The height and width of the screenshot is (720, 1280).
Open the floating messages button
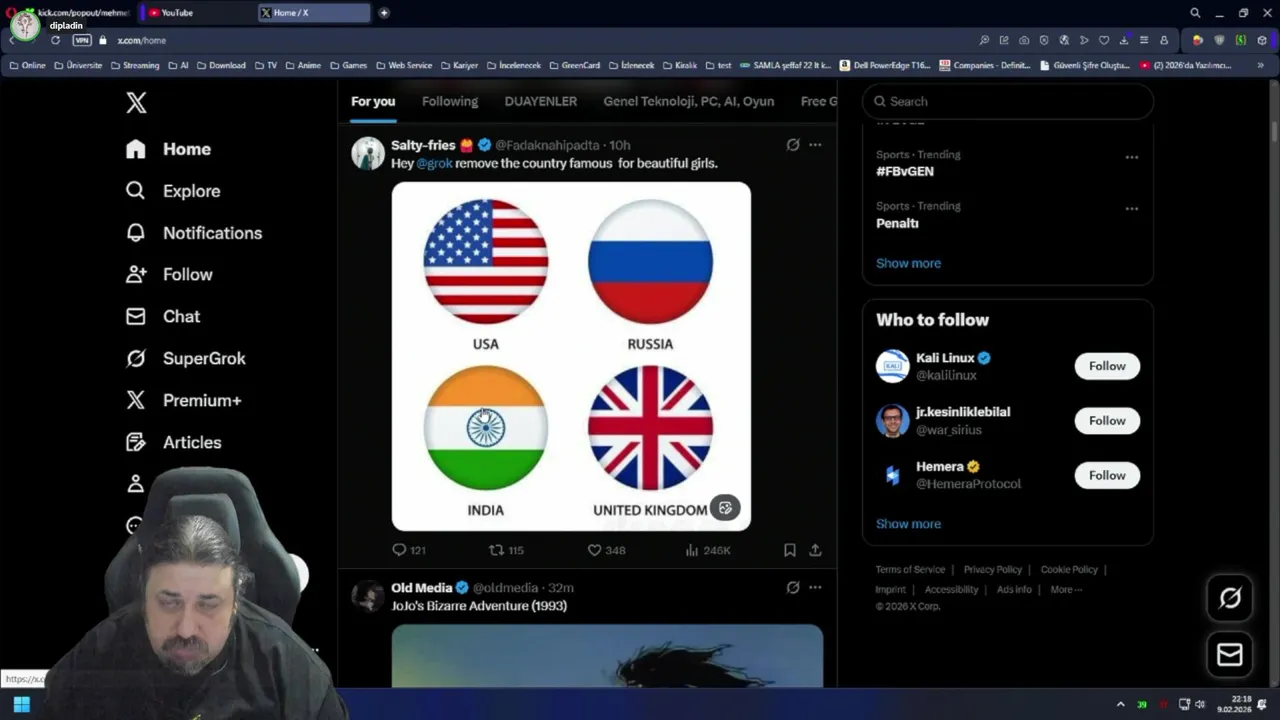point(1230,655)
